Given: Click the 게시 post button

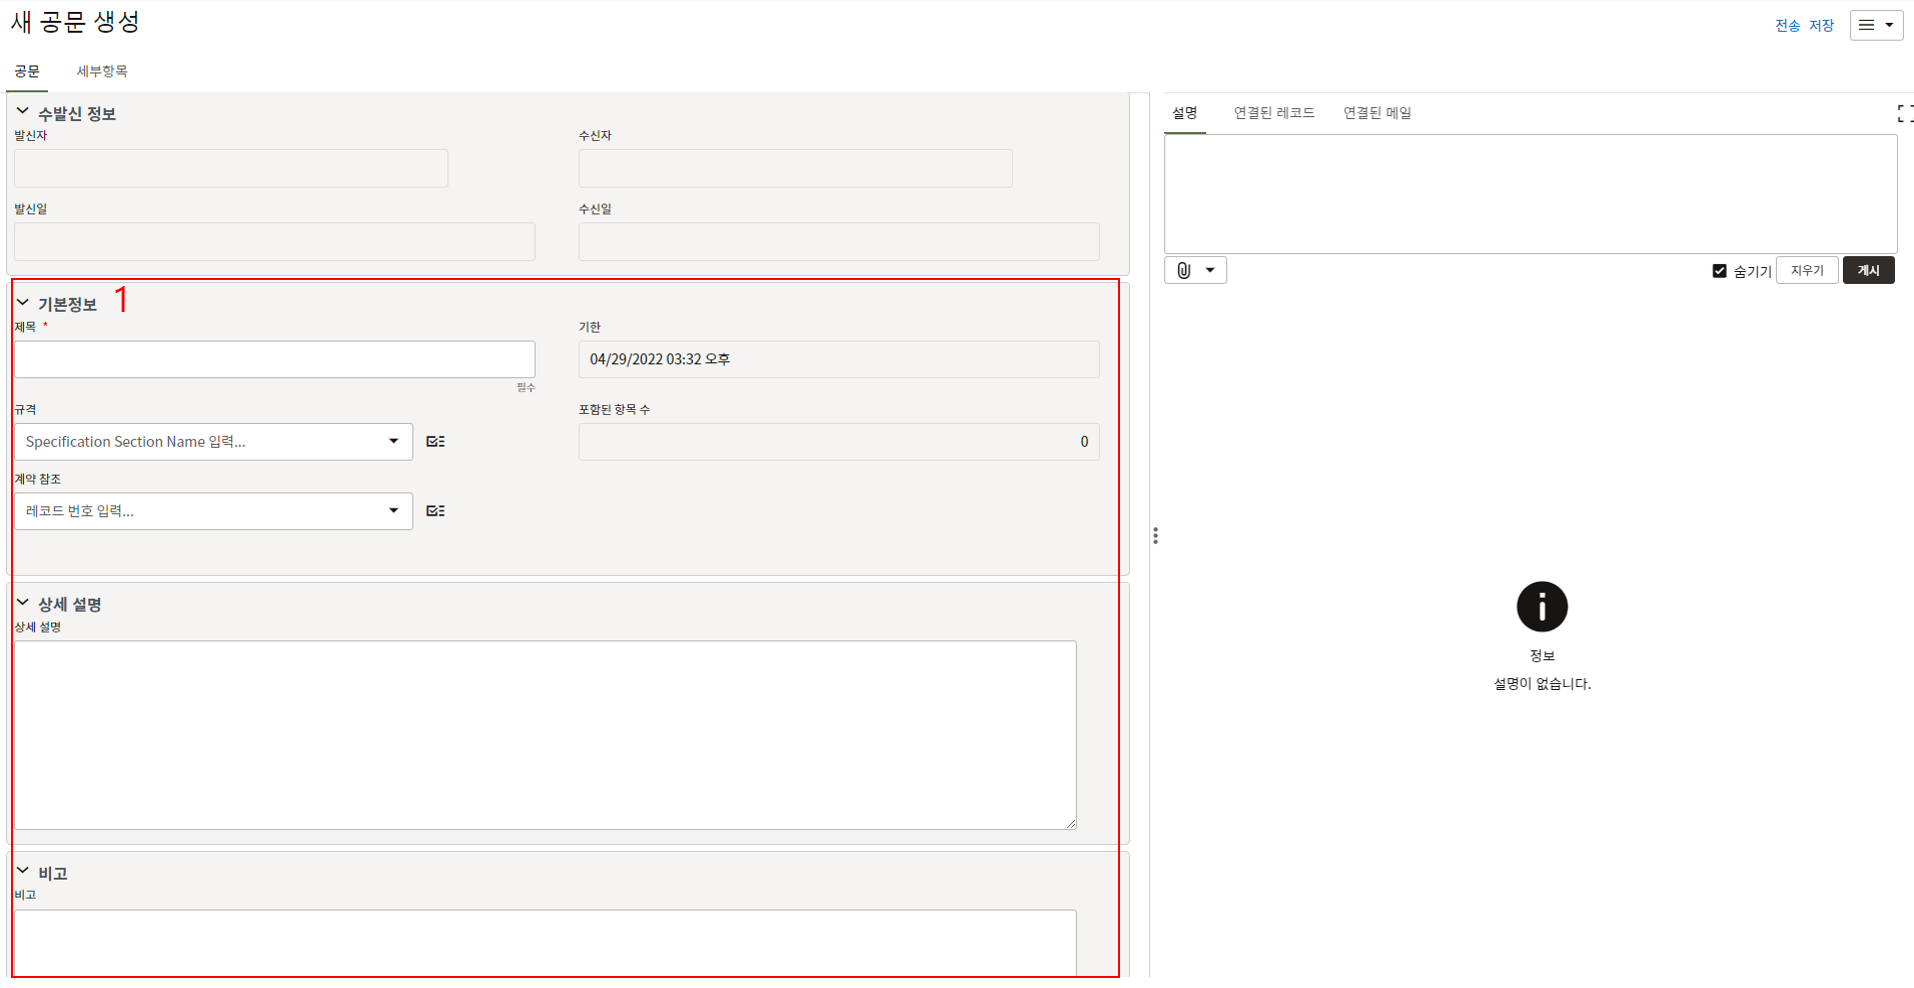Looking at the screenshot, I should (1868, 271).
